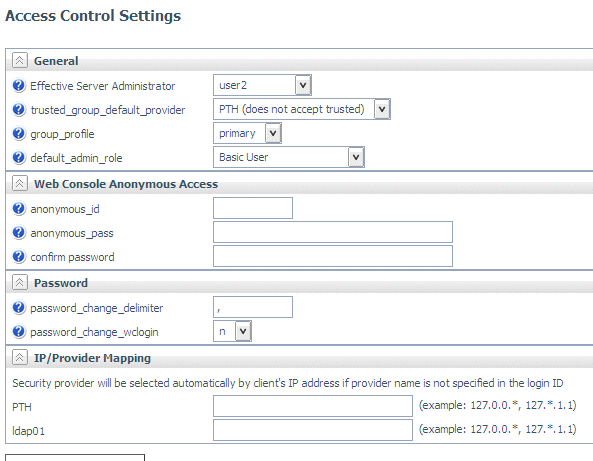Click help icon for password_change_wclogin
The image size is (593, 461).
pyautogui.click(x=19, y=332)
